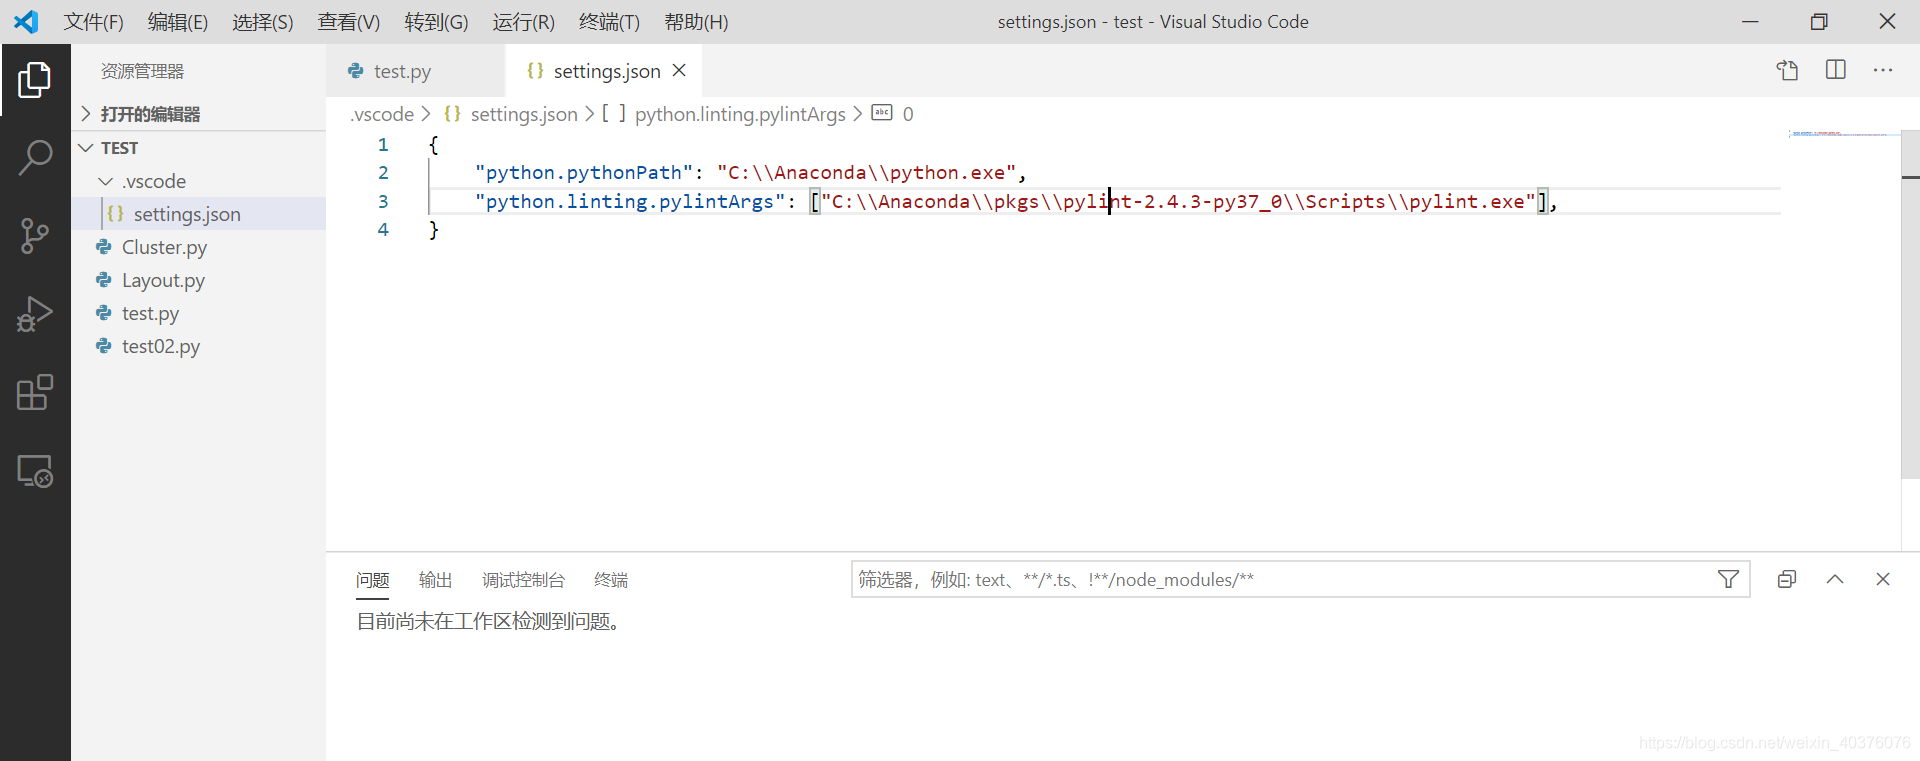Image resolution: width=1920 pixels, height=761 pixels.
Task: Click line number 2 in the gutter
Action: [383, 173]
